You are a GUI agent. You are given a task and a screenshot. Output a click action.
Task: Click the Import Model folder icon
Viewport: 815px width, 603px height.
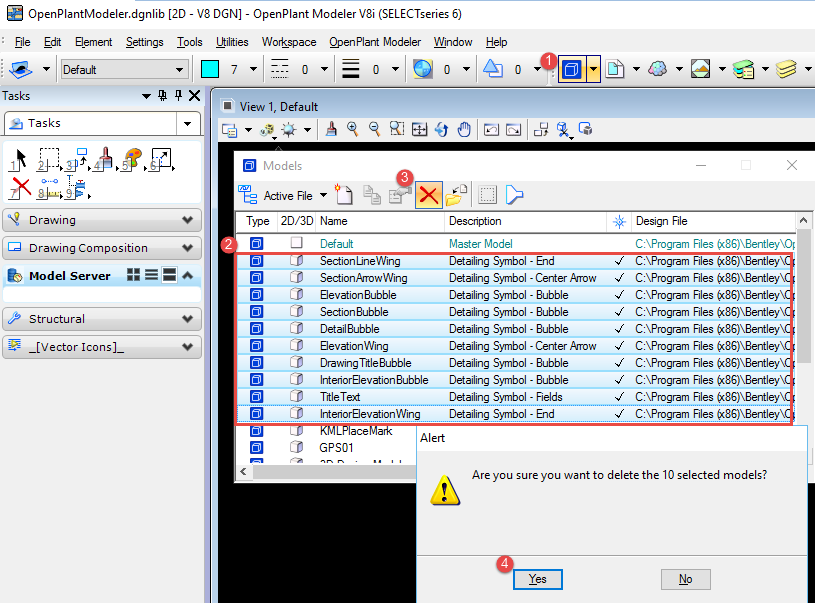(x=456, y=195)
